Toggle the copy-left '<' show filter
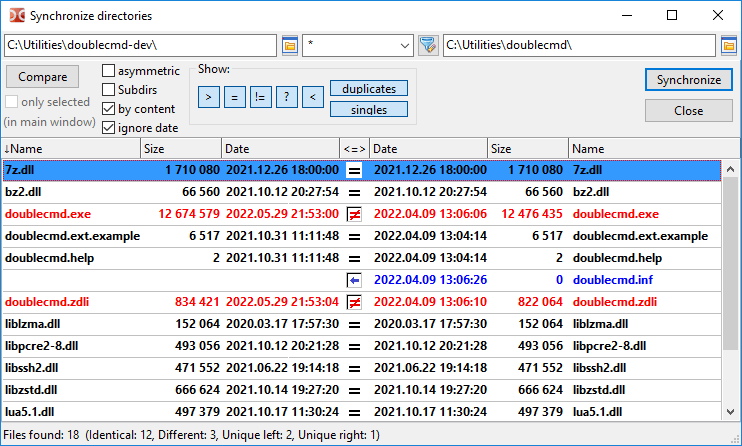 tap(312, 96)
